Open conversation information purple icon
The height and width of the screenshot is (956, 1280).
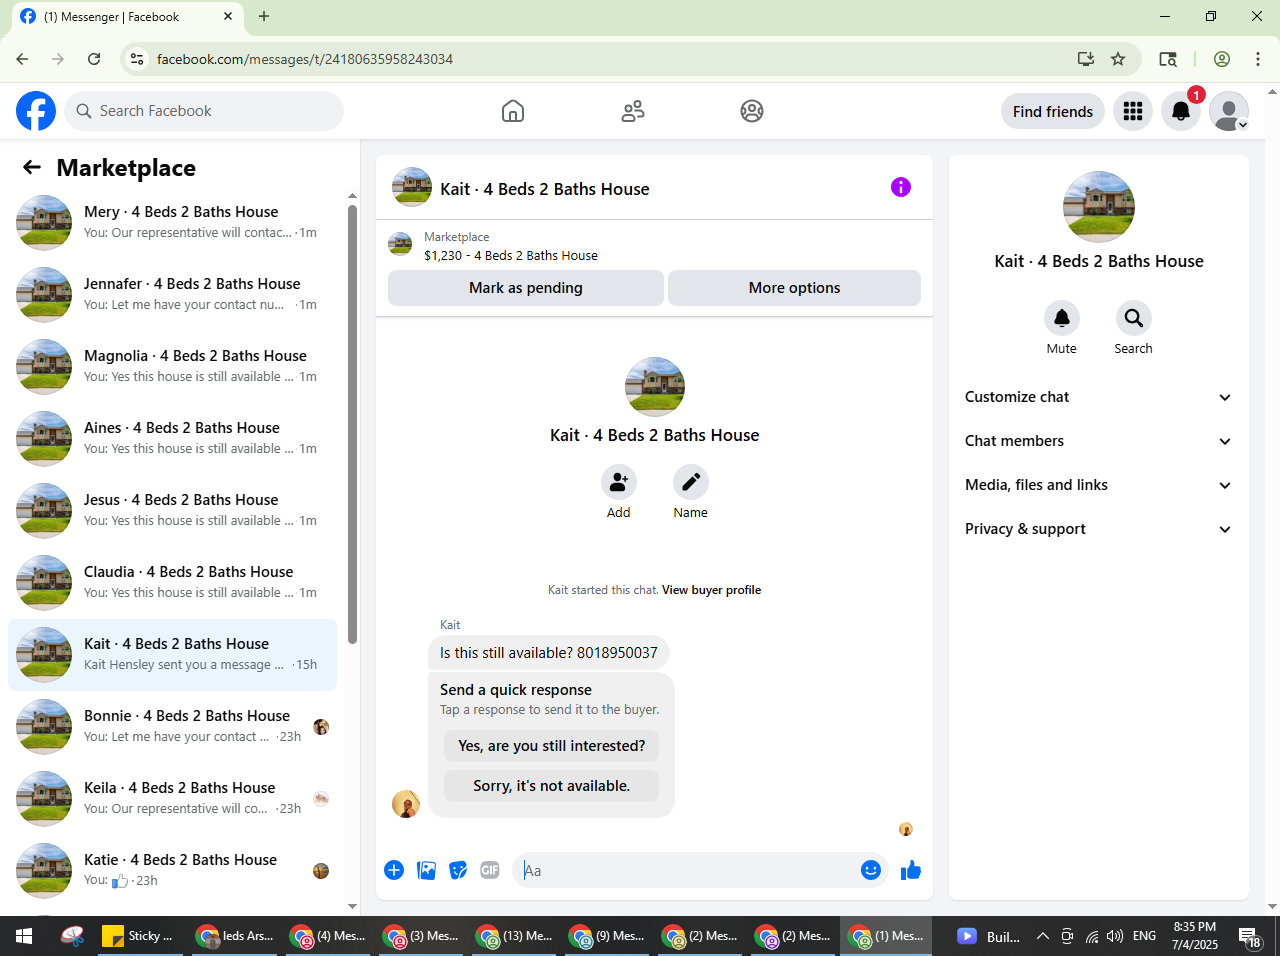coord(901,187)
